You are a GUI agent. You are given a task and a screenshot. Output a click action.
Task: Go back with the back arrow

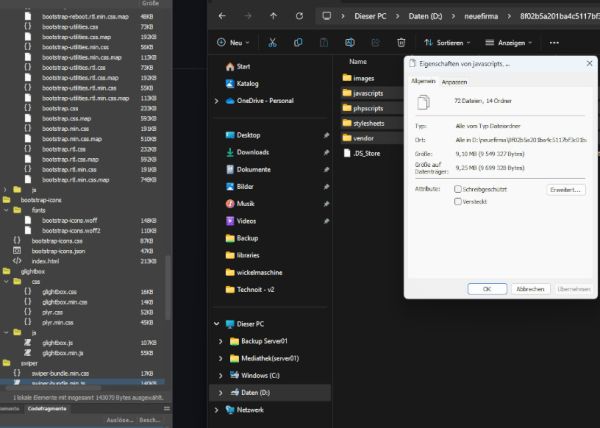click(x=221, y=17)
